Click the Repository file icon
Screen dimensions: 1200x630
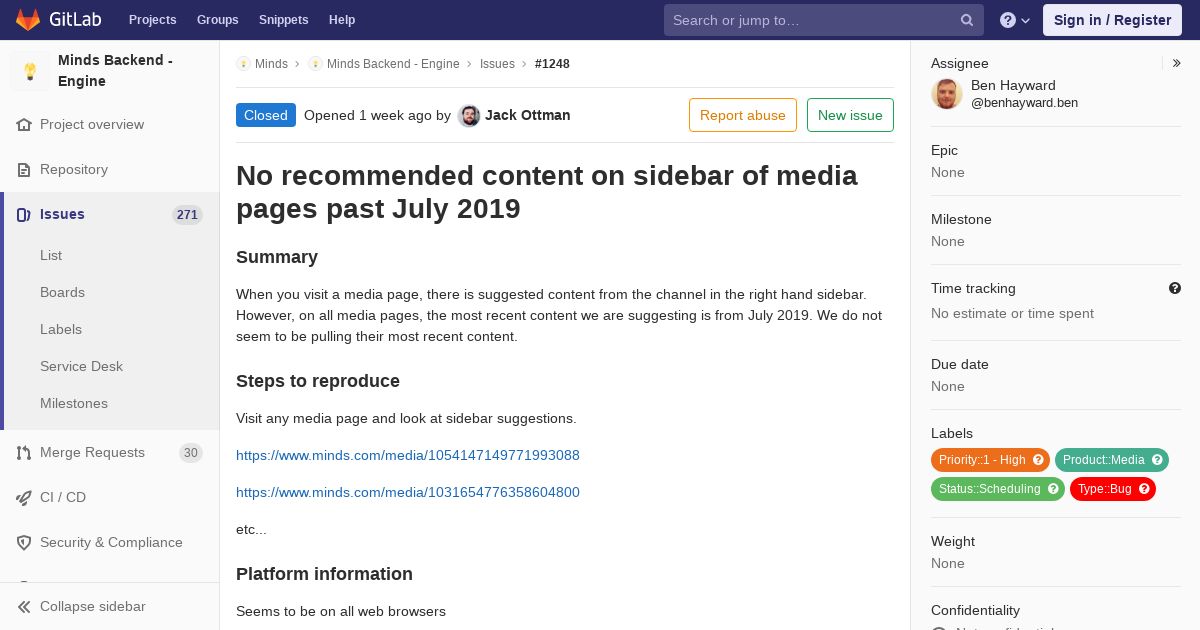pos(24,170)
